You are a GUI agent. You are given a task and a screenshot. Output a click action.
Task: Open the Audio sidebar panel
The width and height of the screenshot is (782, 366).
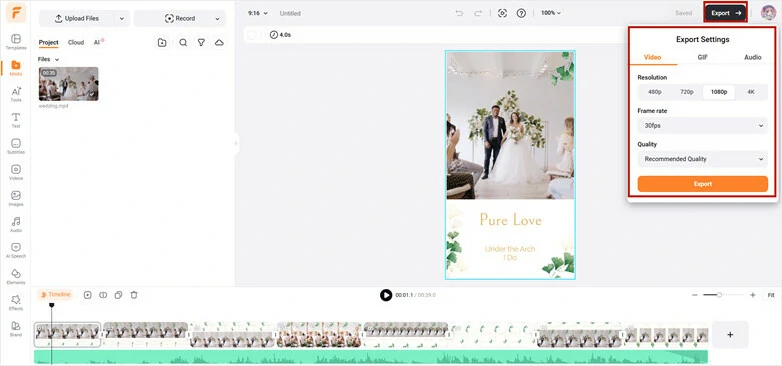(16, 224)
